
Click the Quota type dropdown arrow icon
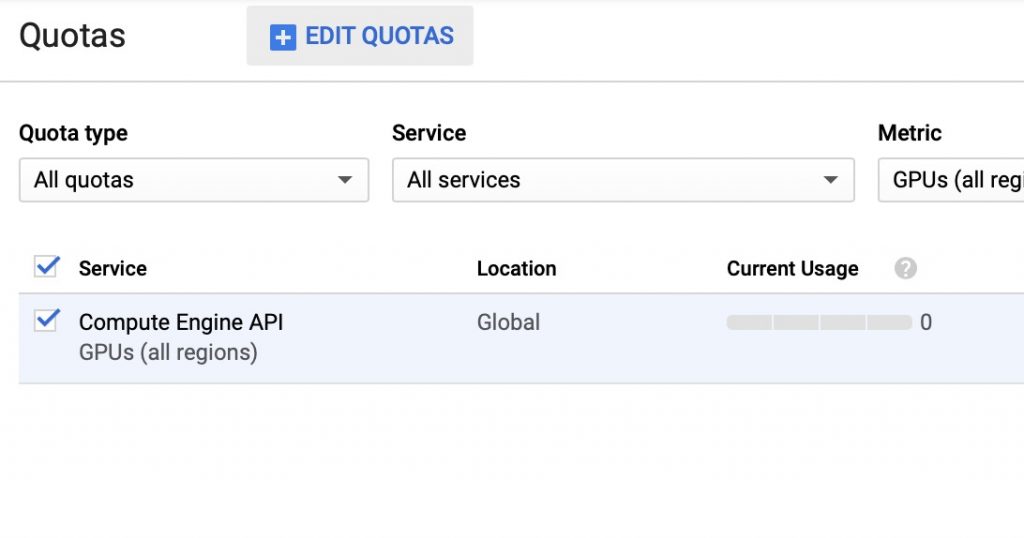tap(345, 180)
